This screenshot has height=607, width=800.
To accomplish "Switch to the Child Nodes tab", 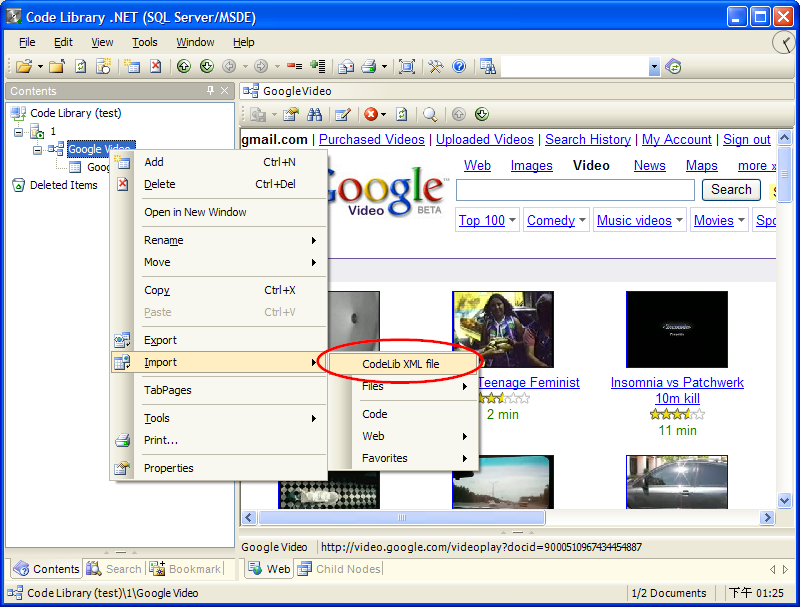I will coord(340,569).
